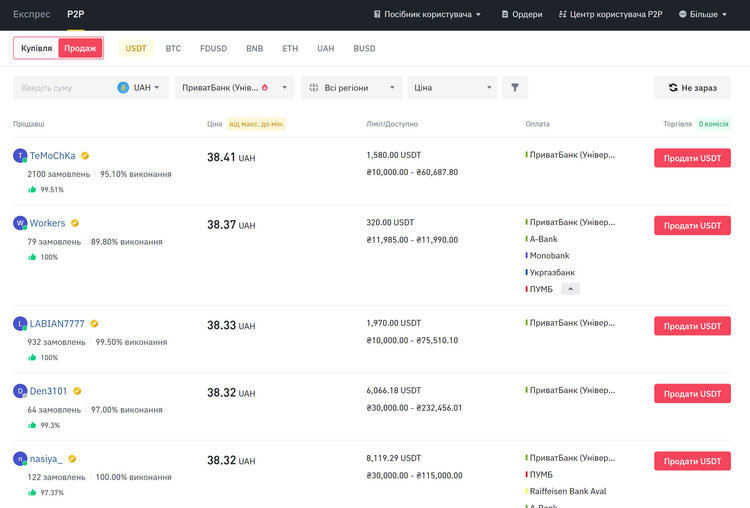Screen dimensions: 750x508
Task: Click the Ордери document icon
Action: coord(505,14)
